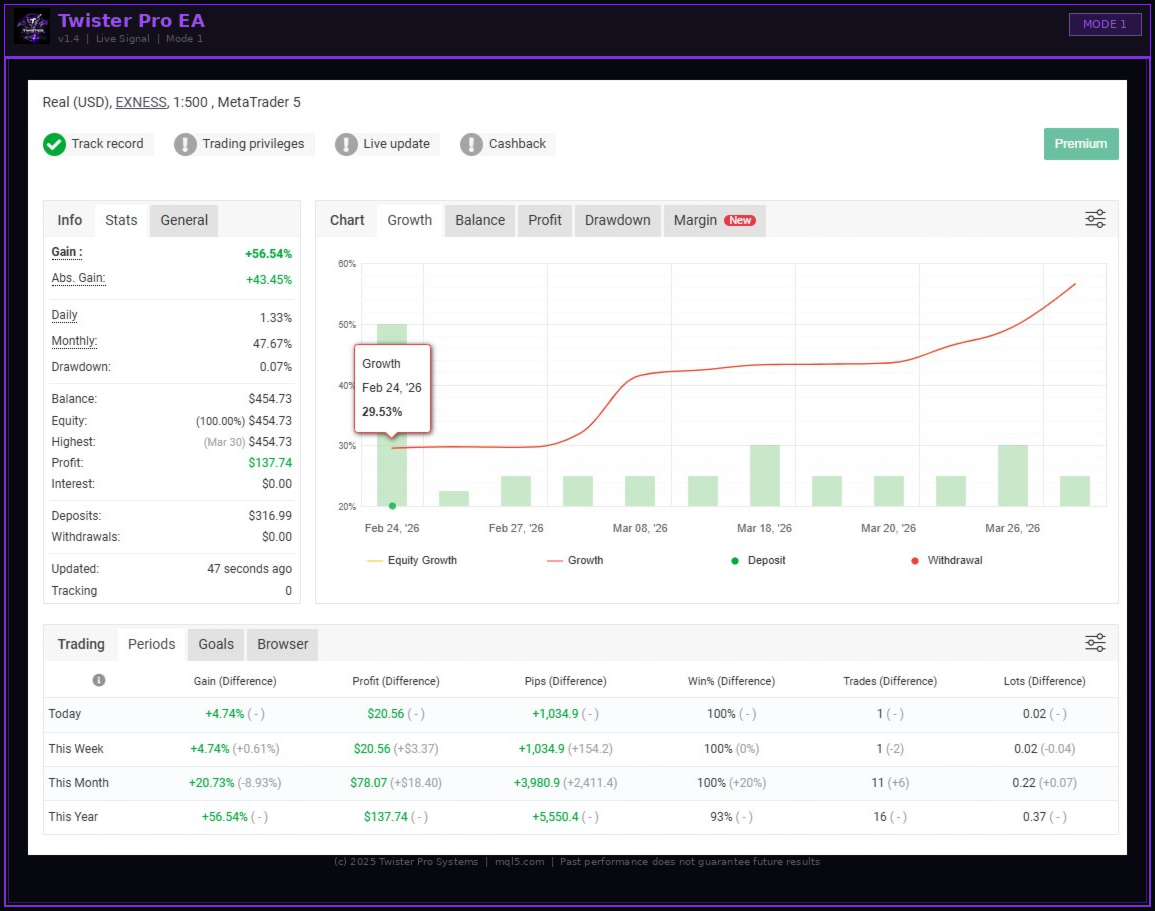Screen dimensions: 1155x911
Task: Click the green Track record checkmark icon
Action: coord(55,144)
